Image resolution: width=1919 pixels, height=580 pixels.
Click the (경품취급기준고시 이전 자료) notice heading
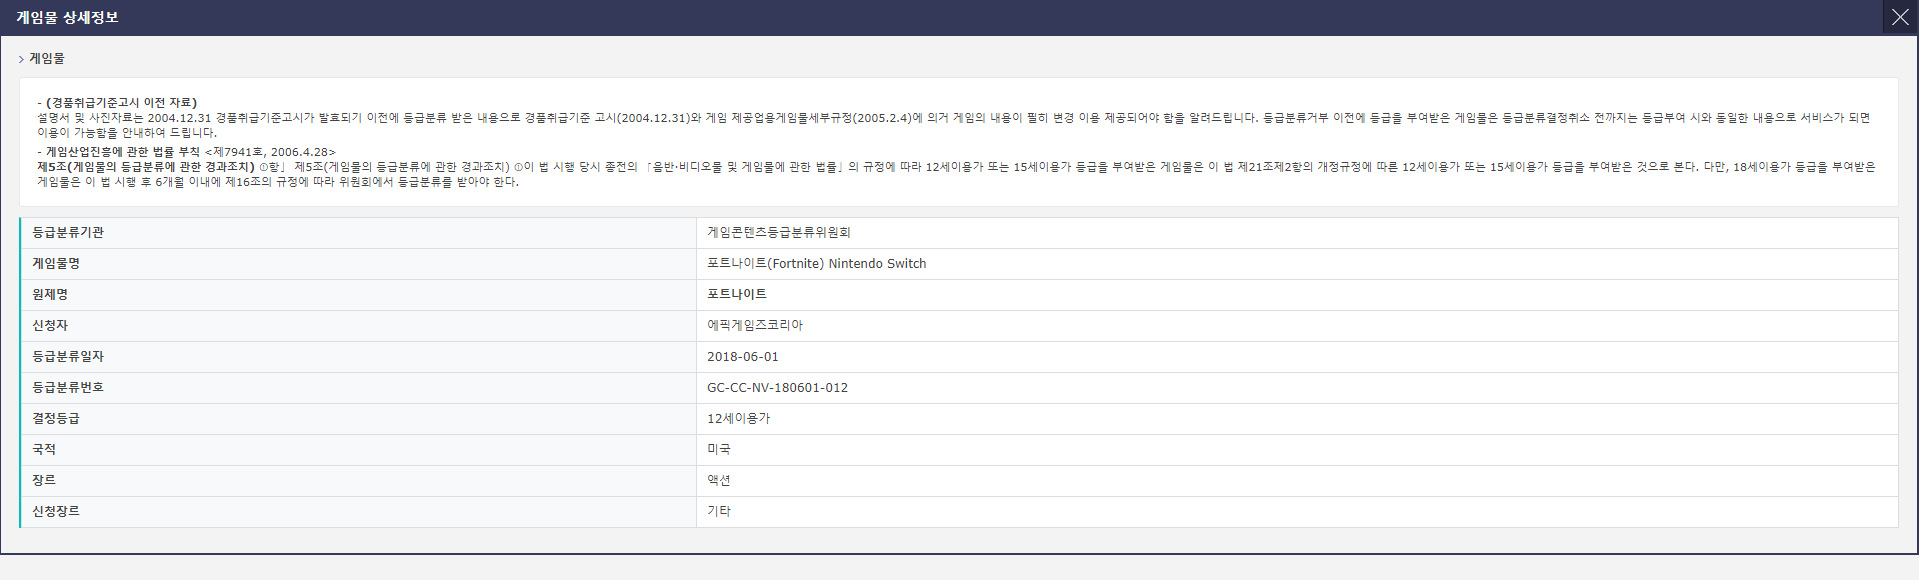[117, 102]
